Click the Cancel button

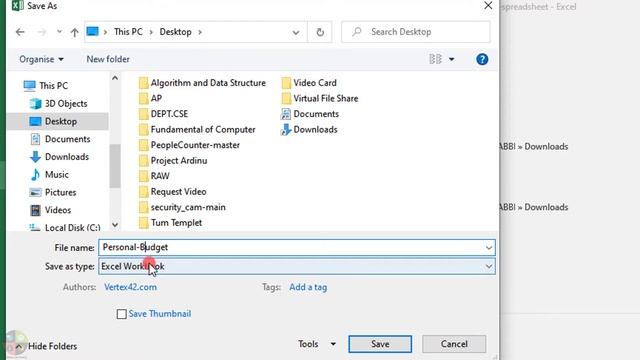[x=454, y=344]
